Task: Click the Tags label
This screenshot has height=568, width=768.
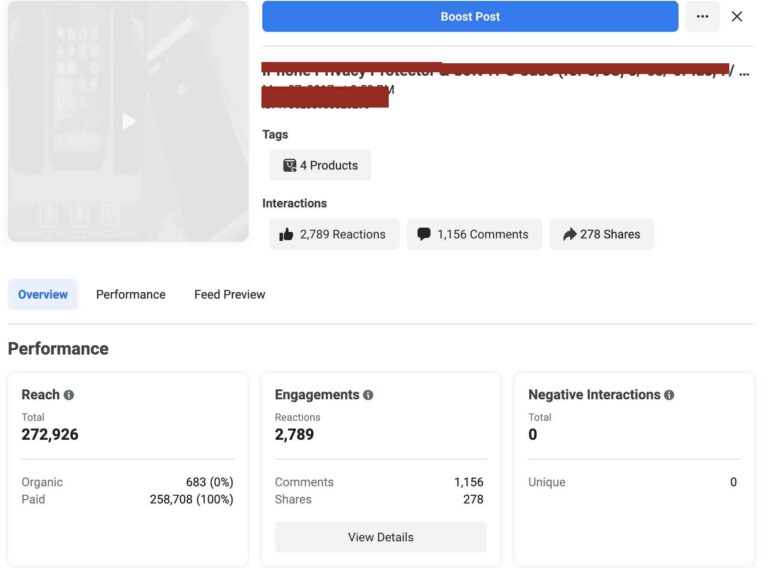Action: 275,134
